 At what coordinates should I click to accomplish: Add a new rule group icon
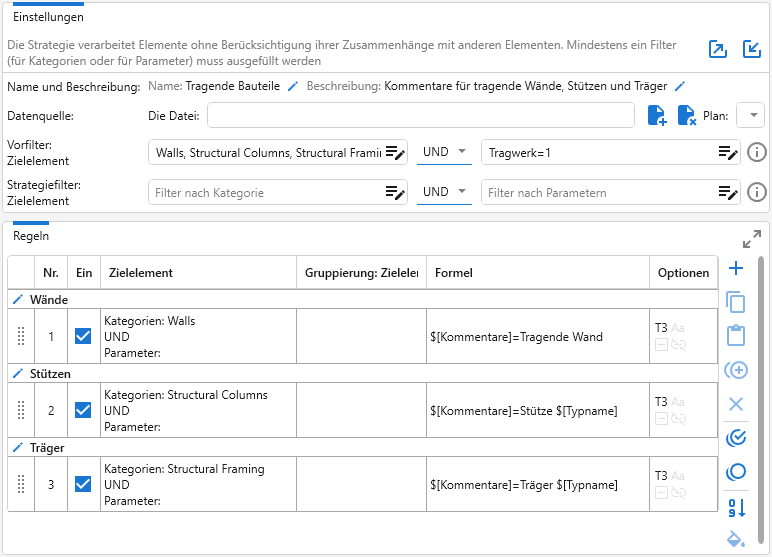736,370
